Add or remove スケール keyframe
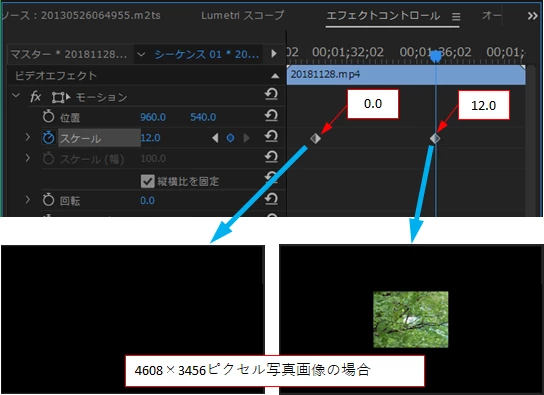The height and width of the screenshot is (395, 544). click(x=230, y=138)
